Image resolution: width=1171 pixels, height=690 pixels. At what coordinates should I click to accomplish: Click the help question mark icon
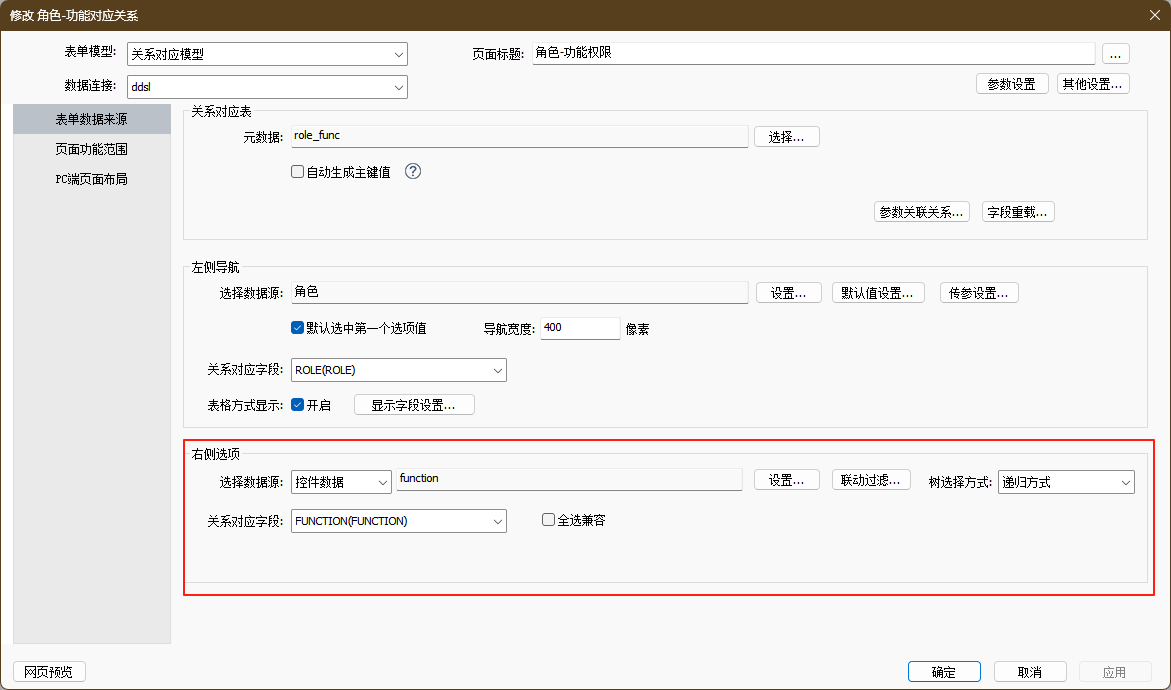click(413, 171)
